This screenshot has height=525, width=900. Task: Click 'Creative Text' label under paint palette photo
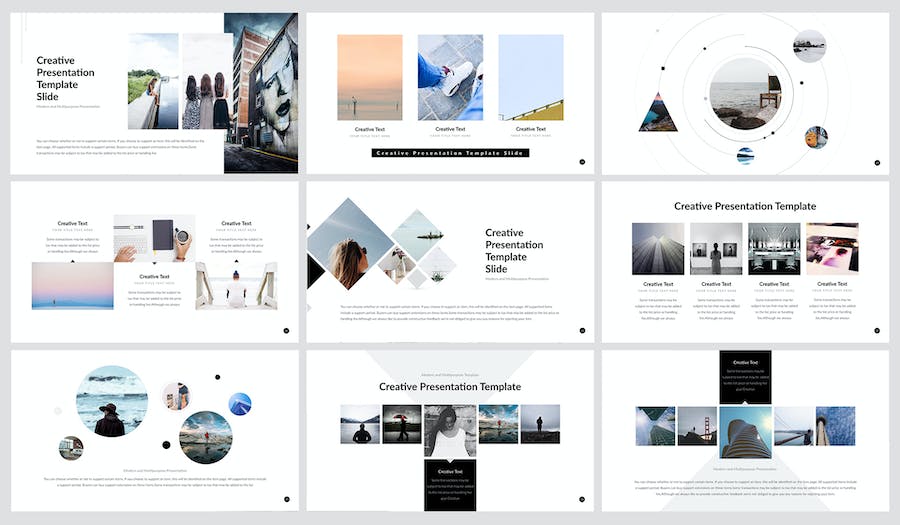pyautogui.click(x=832, y=284)
